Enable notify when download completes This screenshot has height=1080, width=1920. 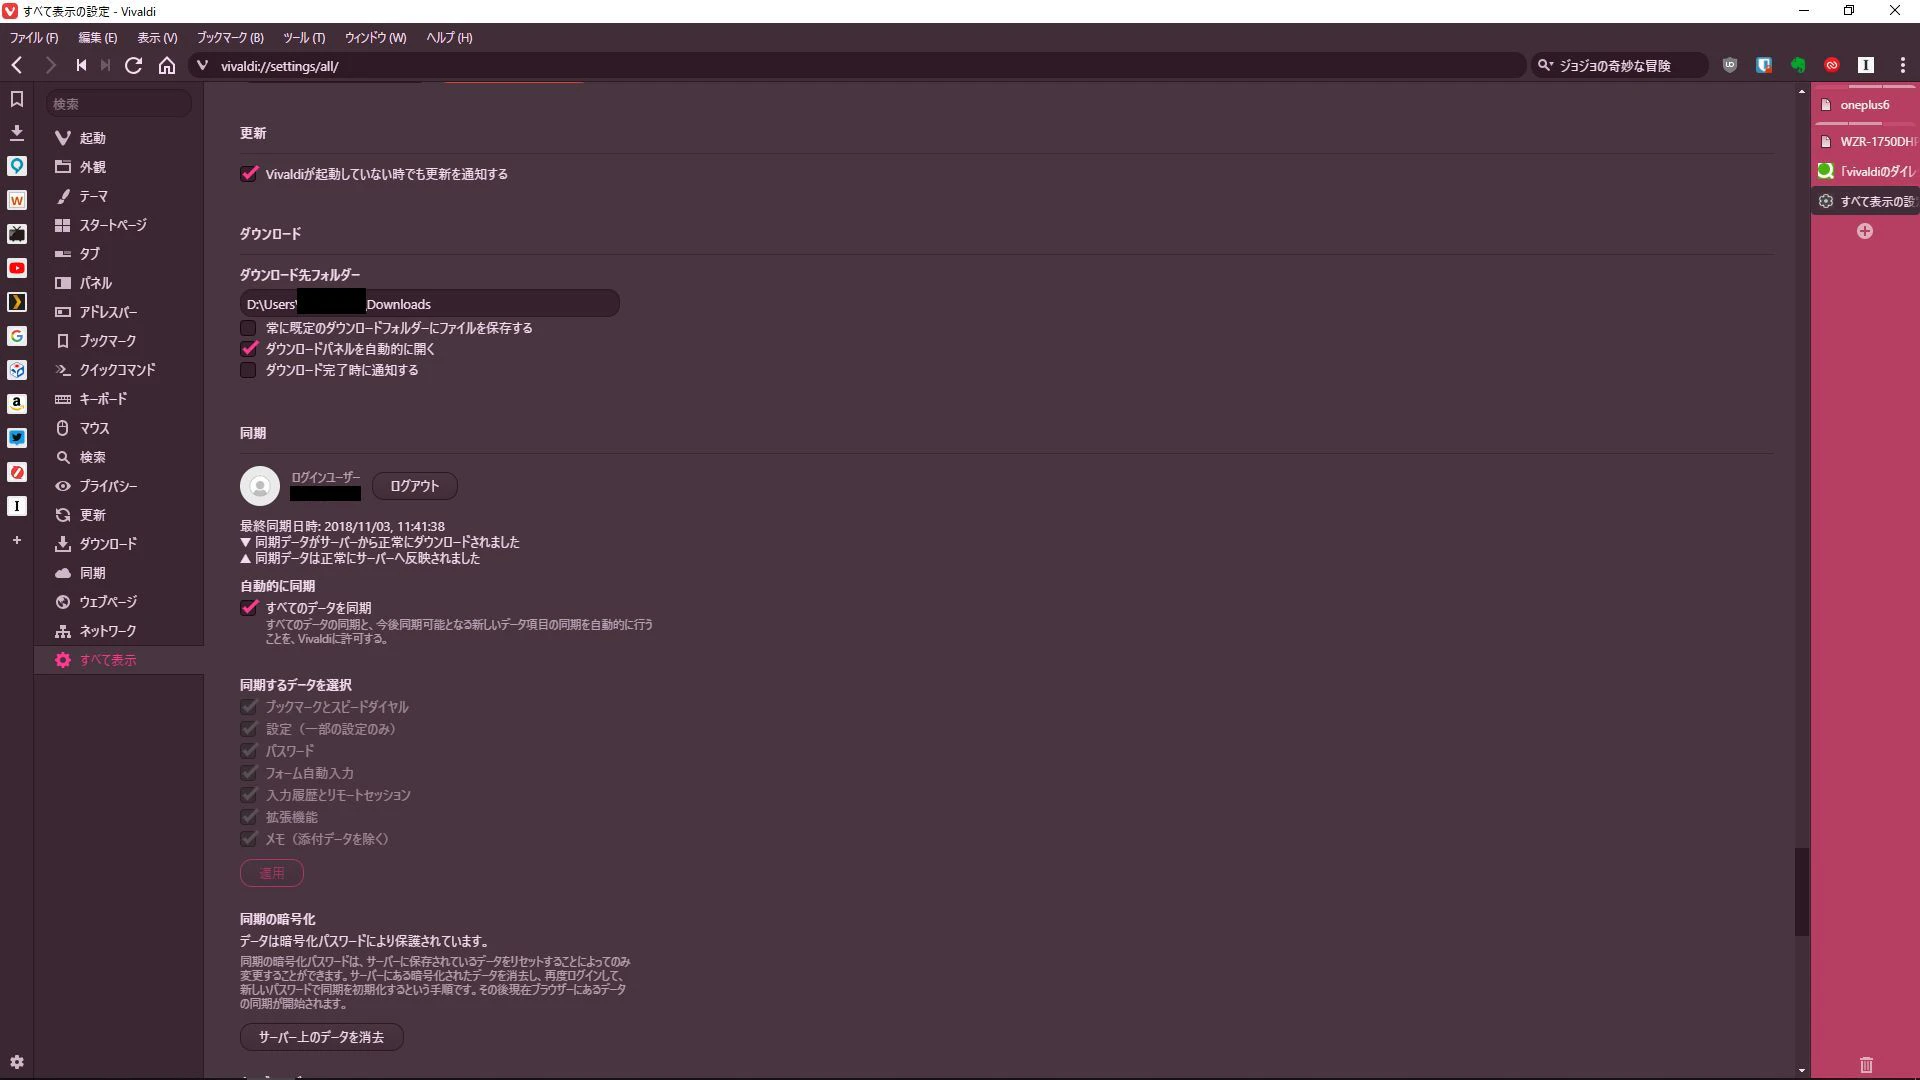(x=248, y=370)
